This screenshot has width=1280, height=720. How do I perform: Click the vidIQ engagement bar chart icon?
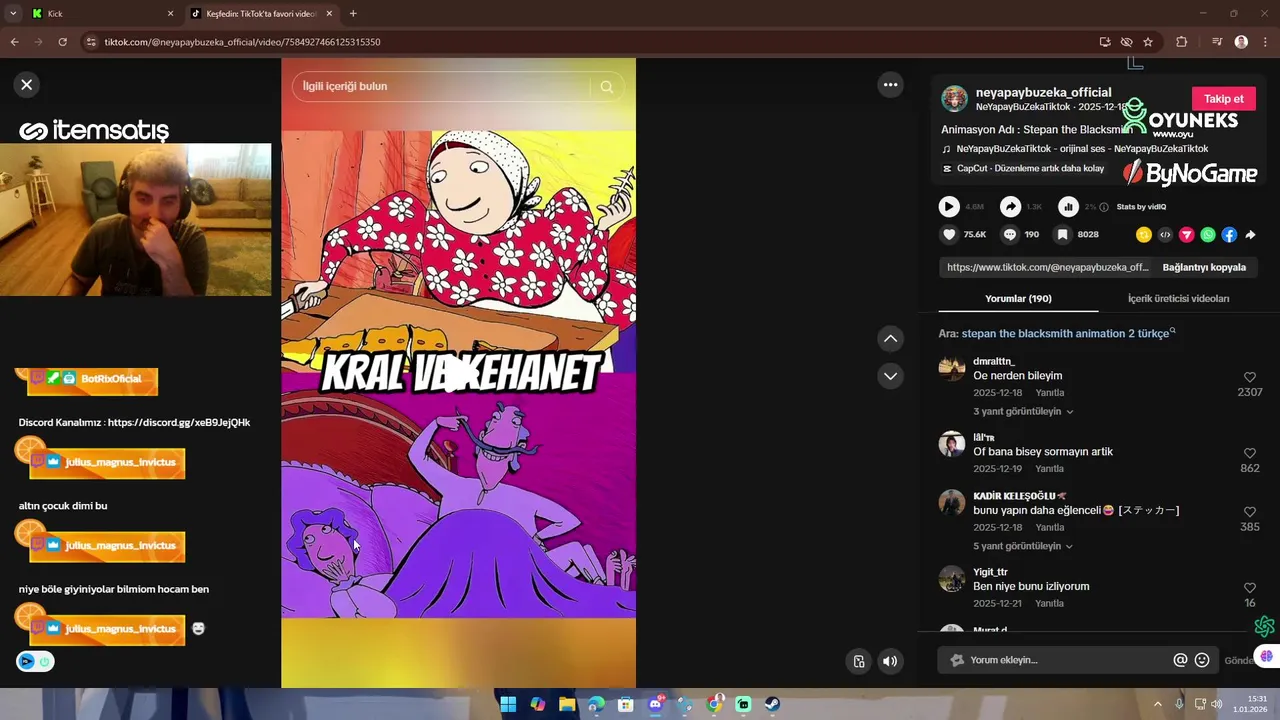click(1068, 207)
